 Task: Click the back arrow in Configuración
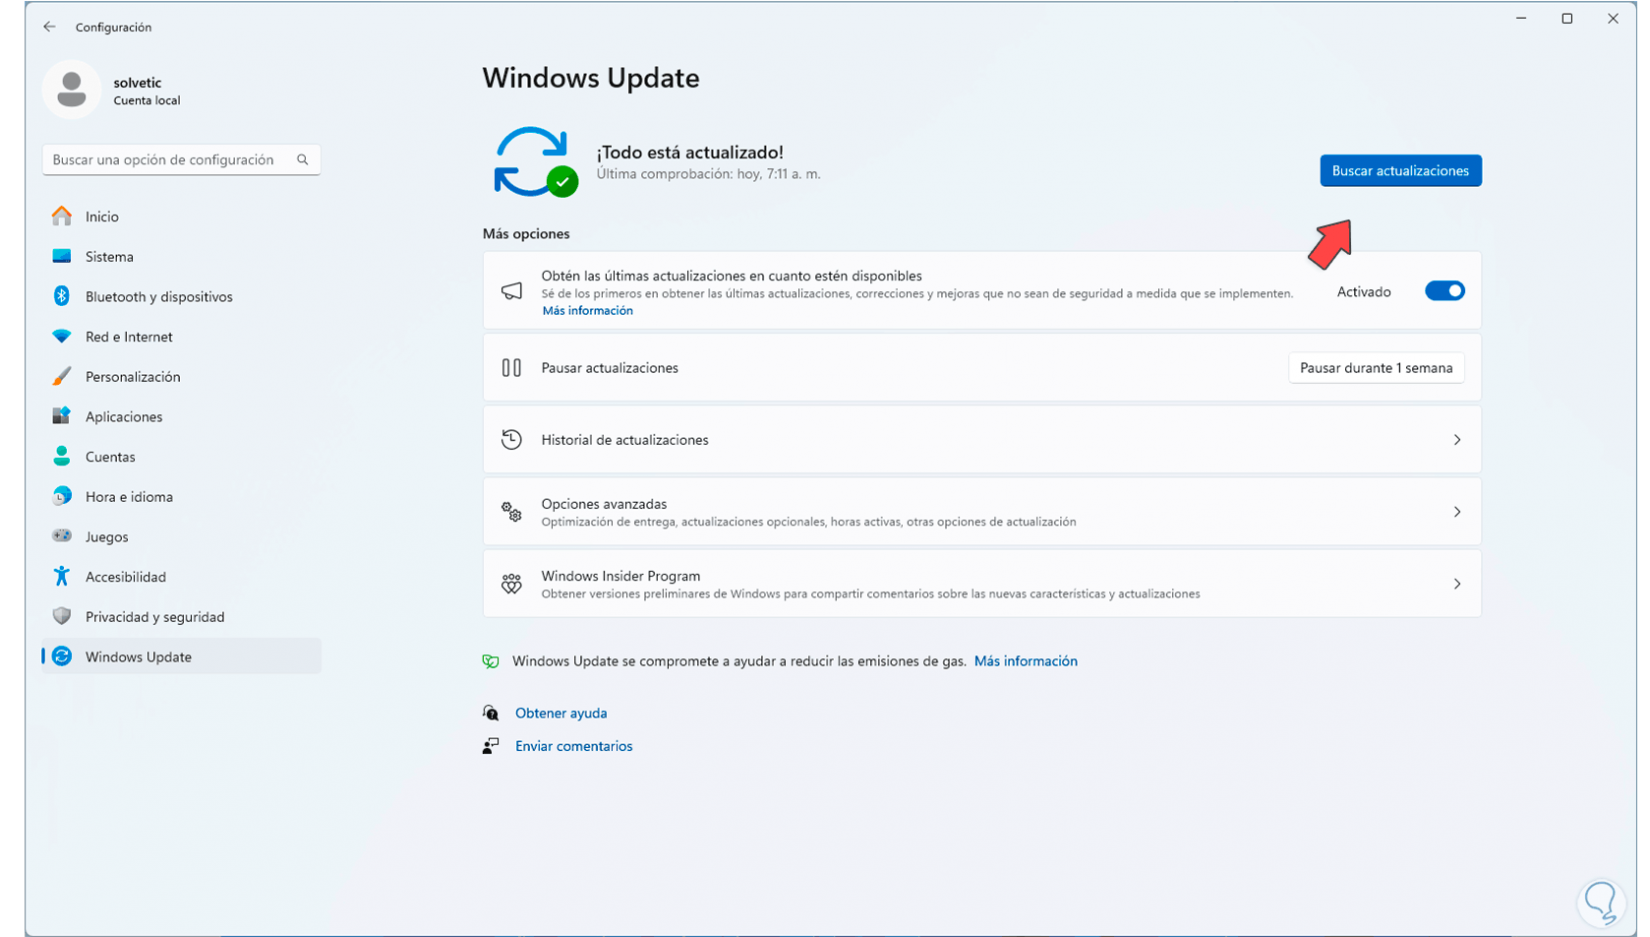click(49, 27)
